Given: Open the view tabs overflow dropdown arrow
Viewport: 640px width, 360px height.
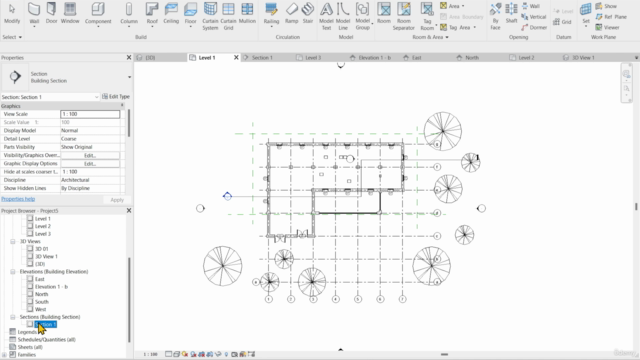Looking at the screenshot, I should pyautogui.click(x=636, y=58).
